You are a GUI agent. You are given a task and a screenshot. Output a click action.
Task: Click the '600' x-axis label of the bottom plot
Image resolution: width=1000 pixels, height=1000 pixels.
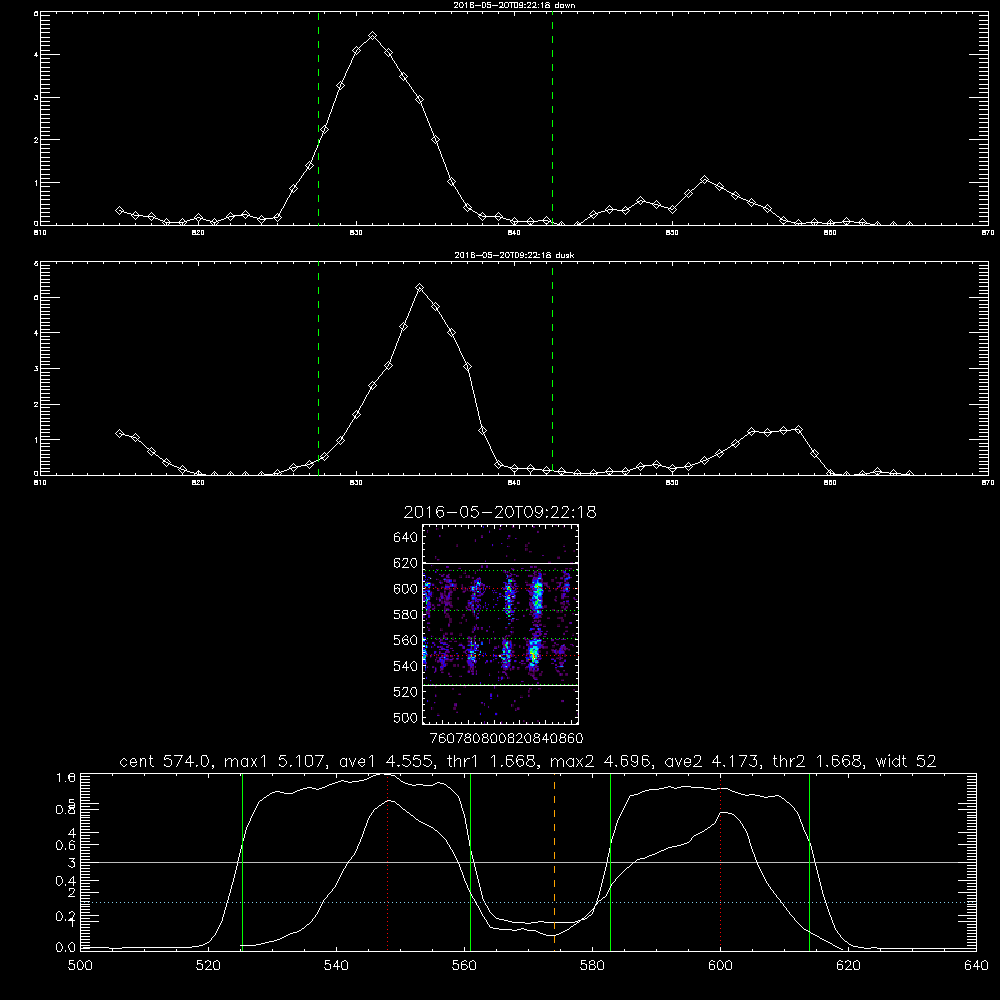pos(720,966)
